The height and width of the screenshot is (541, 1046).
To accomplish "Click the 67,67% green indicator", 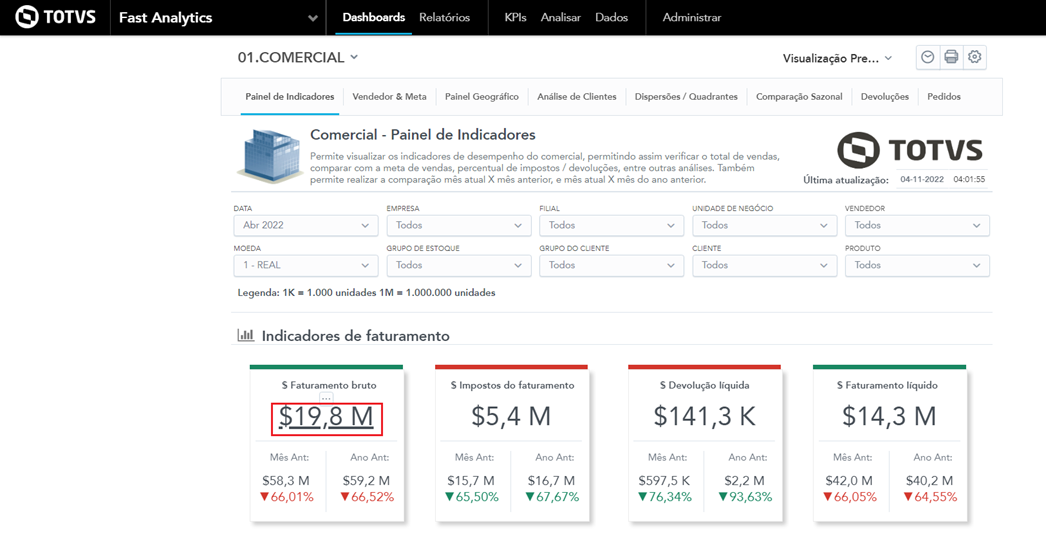I will point(552,497).
